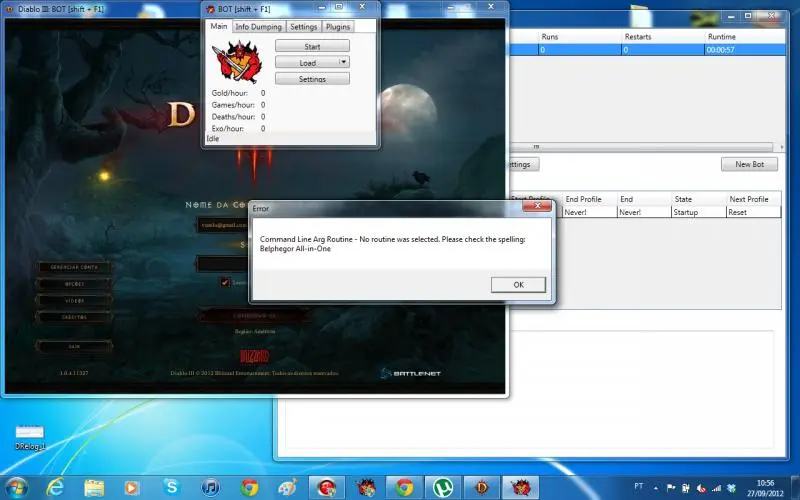Open iTunes from the taskbar

[211, 487]
